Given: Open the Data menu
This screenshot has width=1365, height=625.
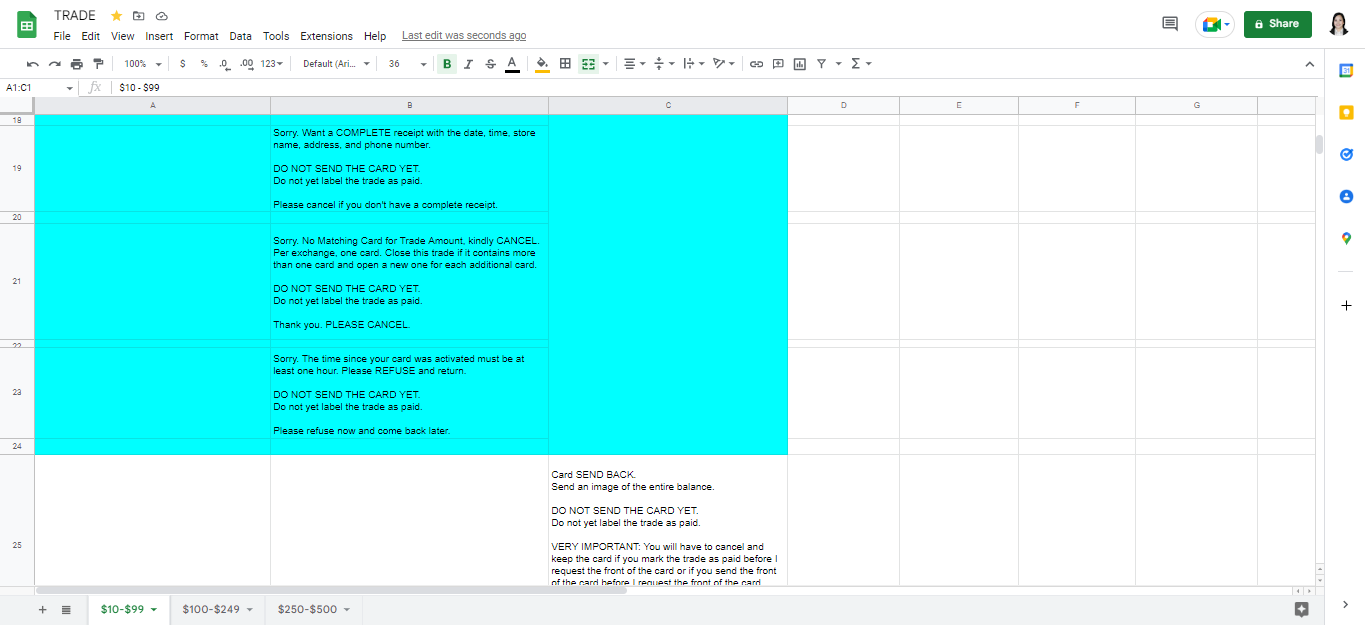Looking at the screenshot, I should tap(241, 36).
